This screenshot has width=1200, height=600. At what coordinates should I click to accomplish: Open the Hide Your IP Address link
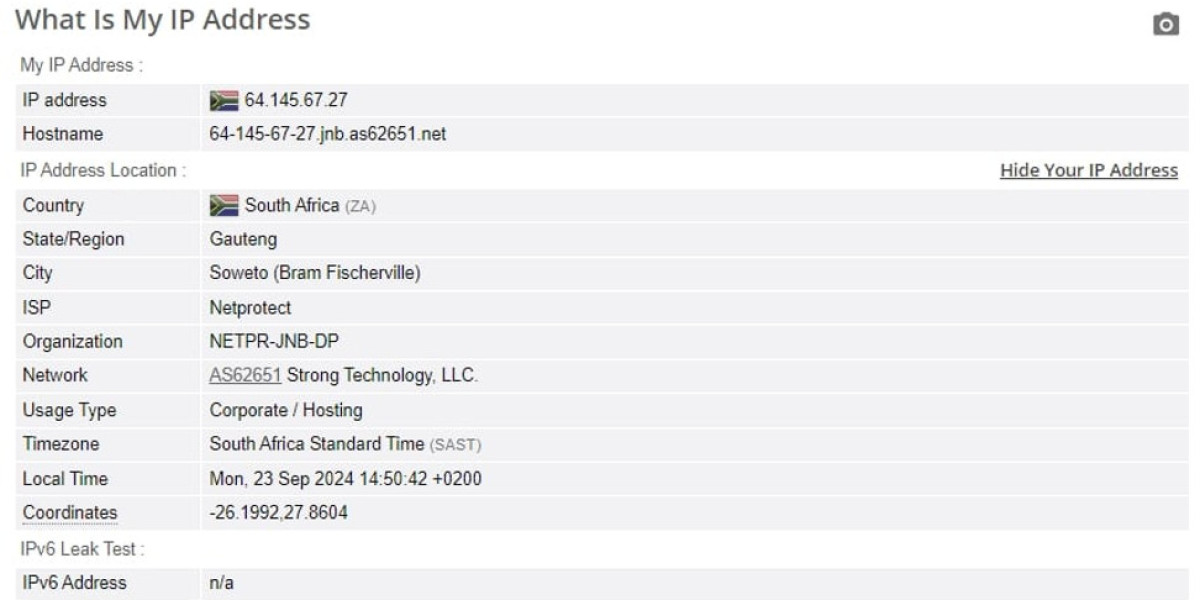(1089, 171)
